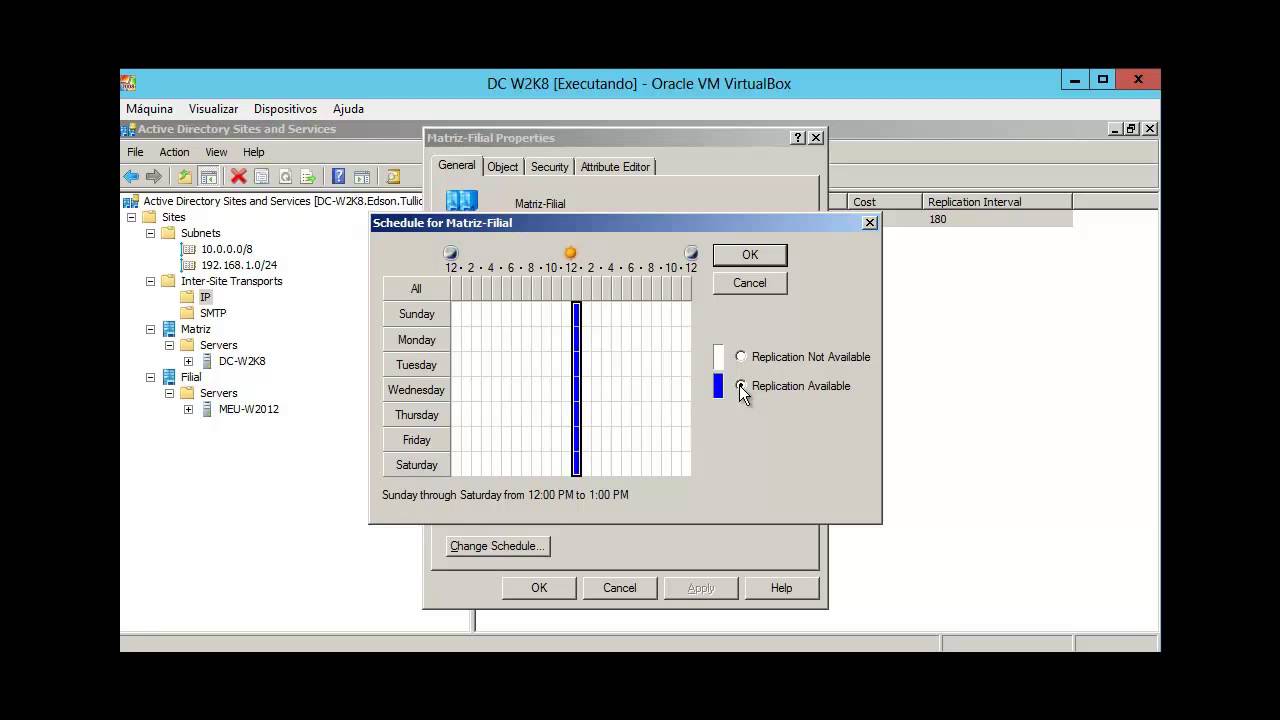Click the VirtualBox icon in the title bar
Screen dimensions: 1280x720
pyautogui.click(x=128, y=83)
